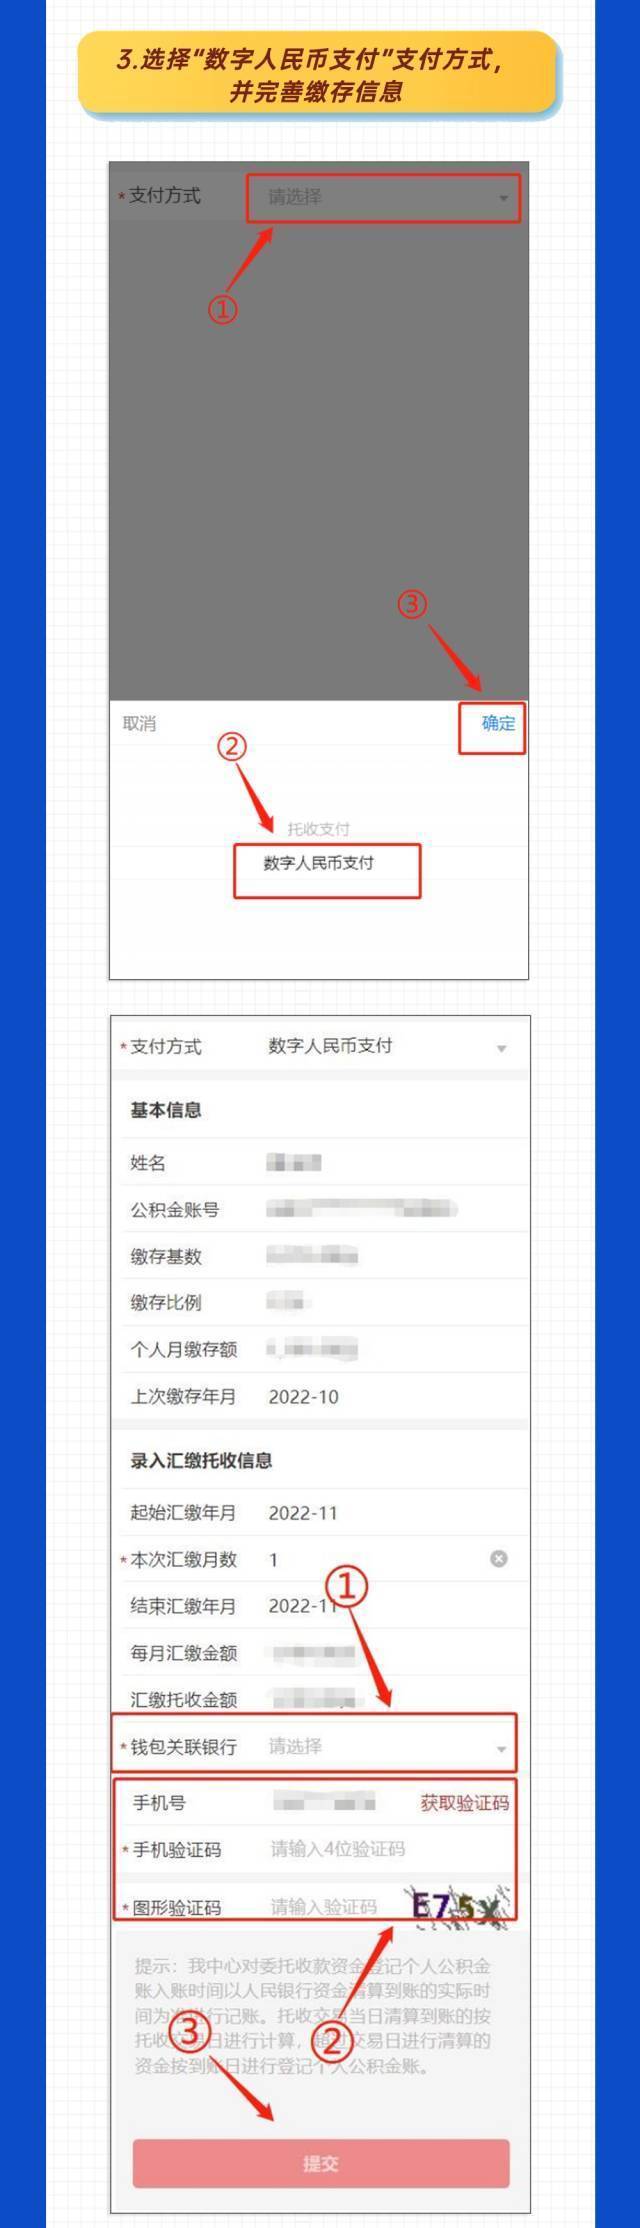Tap 取消 in the picker
Image resolution: width=640 pixels, height=2228 pixels.
[139, 723]
